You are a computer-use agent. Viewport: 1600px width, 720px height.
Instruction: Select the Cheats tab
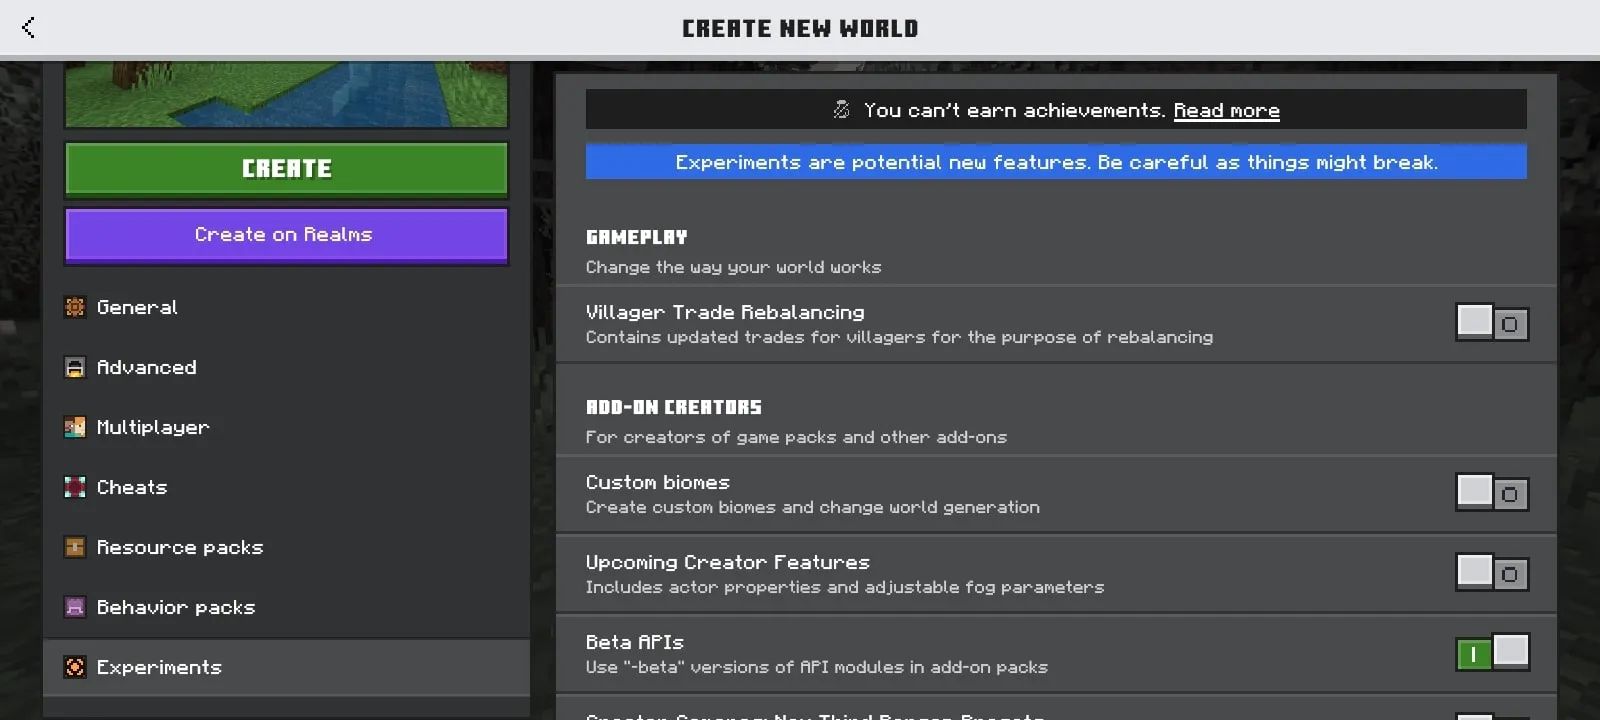click(x=287, y=487)
